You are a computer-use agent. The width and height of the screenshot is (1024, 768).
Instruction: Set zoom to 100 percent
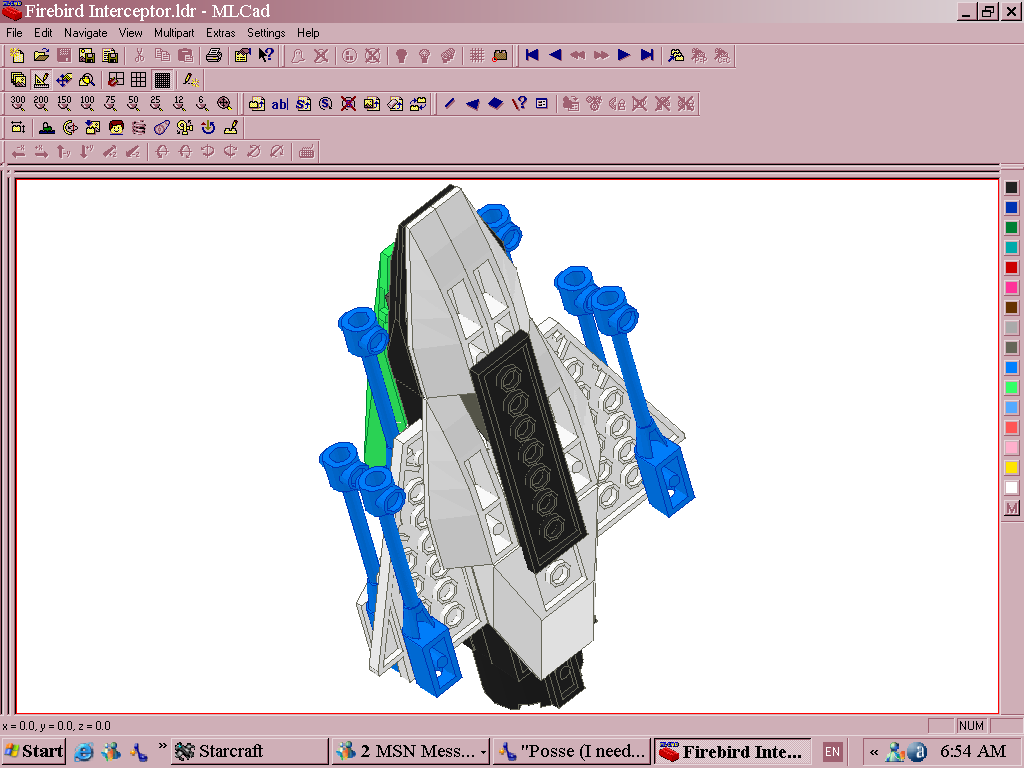[x=87, y=103]
